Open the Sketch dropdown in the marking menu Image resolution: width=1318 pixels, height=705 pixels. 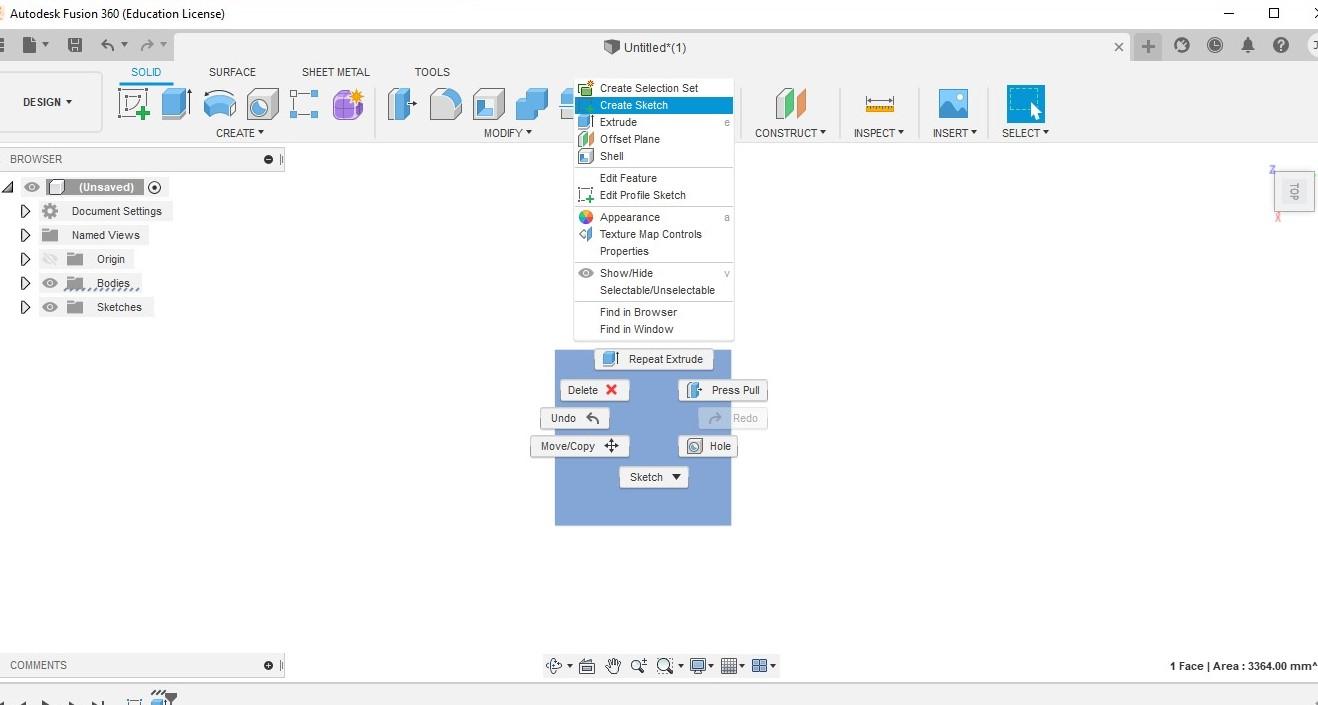(x=655, y=477)
